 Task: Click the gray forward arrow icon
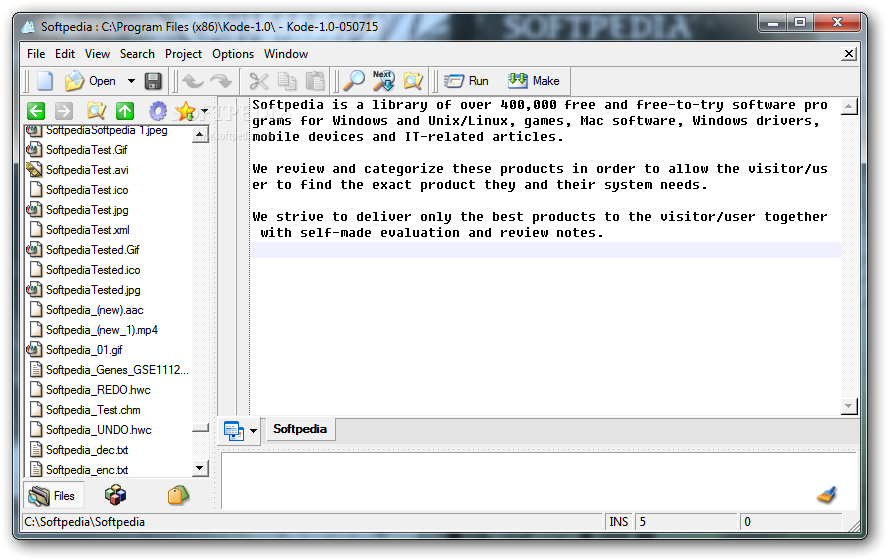pyautogui.click(x=64, y=111)
